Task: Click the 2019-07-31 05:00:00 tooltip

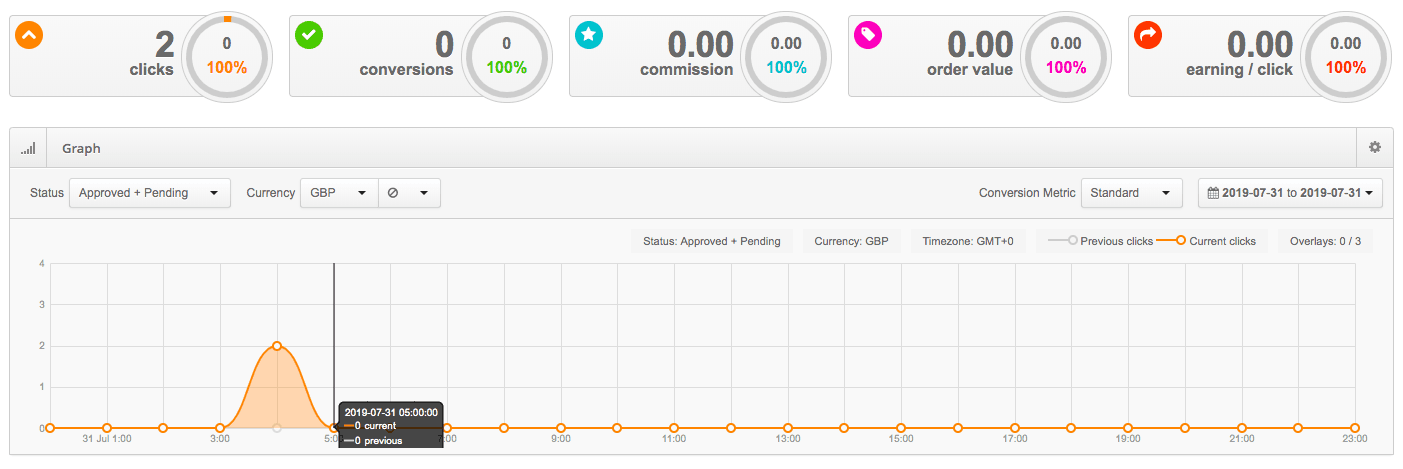Action: pos(391,425)
